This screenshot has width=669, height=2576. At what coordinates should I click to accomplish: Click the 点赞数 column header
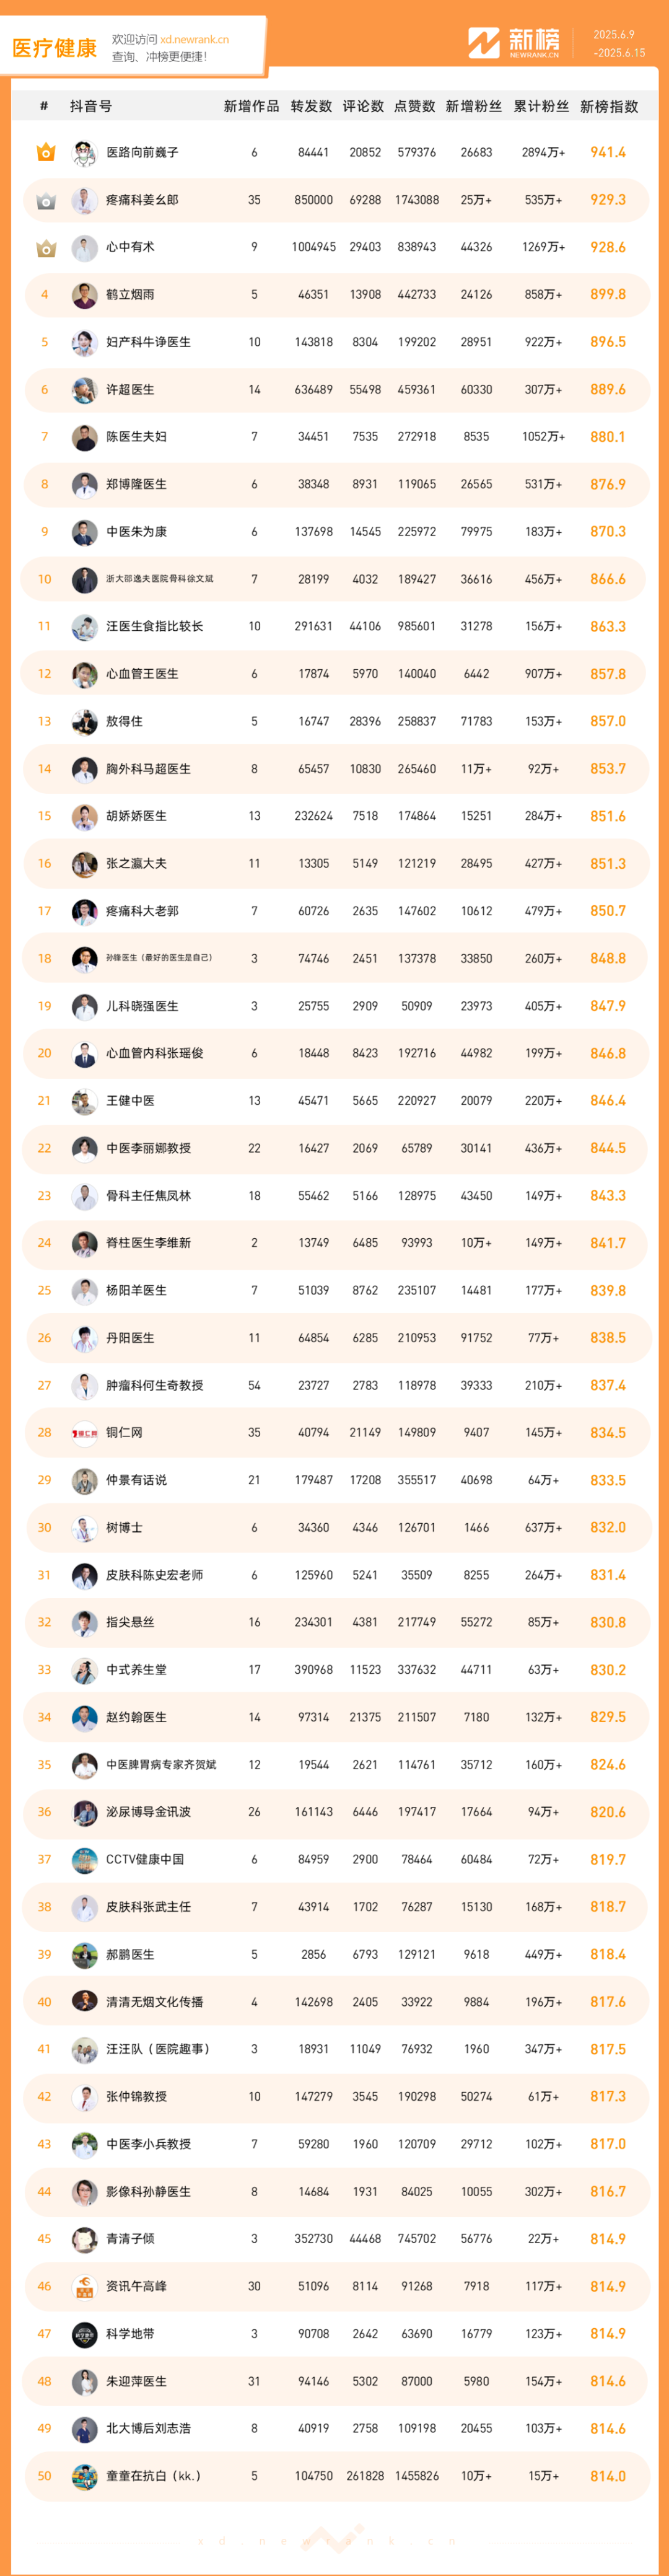414,106
